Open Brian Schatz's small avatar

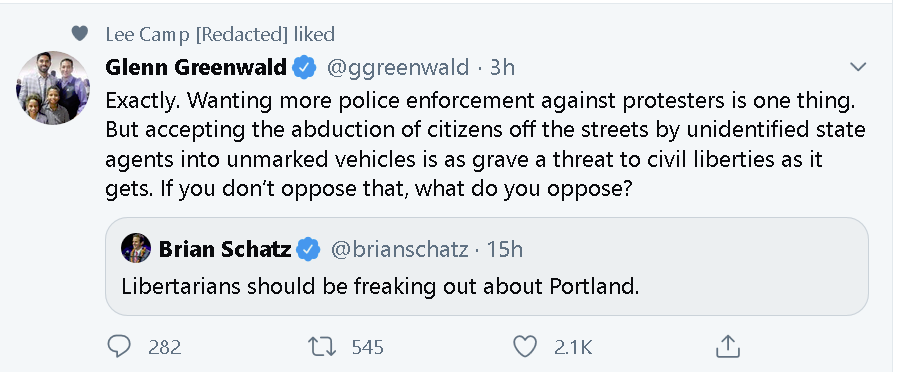point(136,248)
